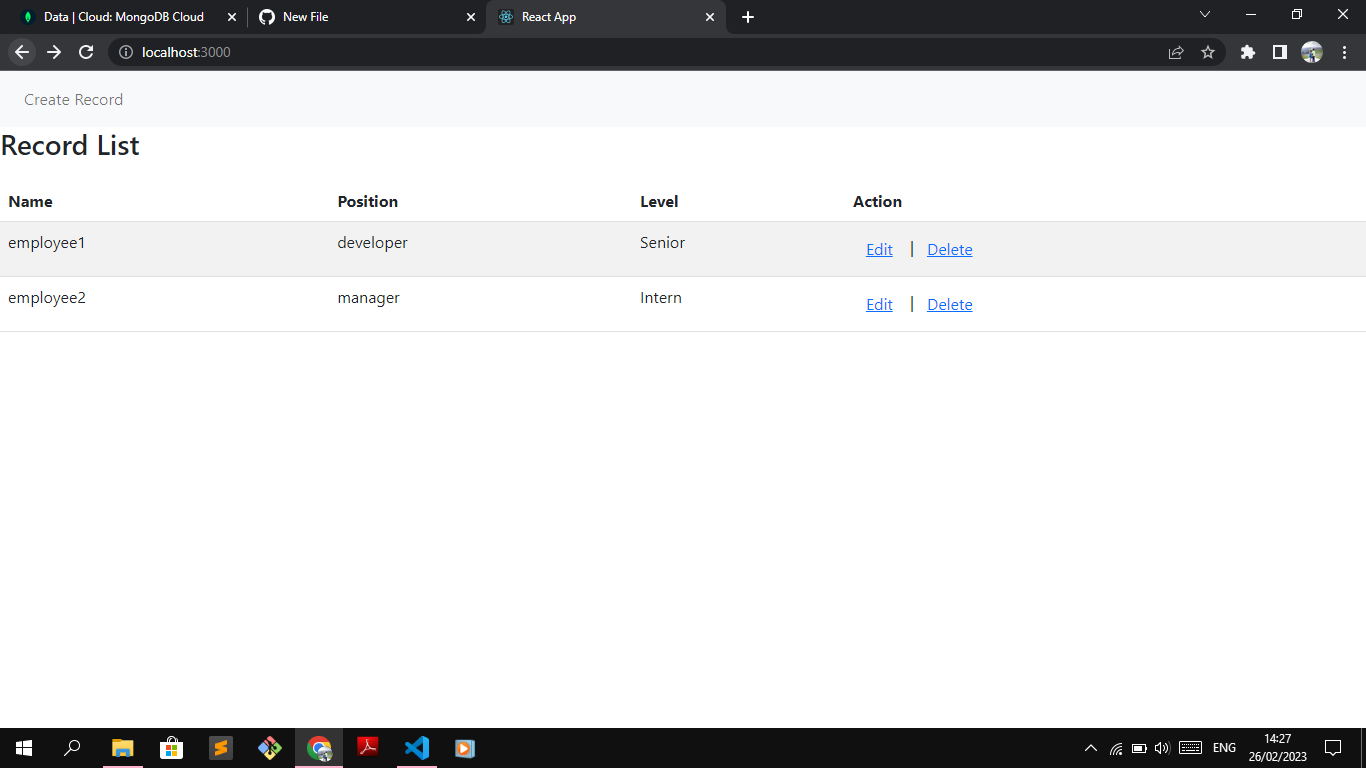Switch keyboard language via ENG indicator

point(1224,747)
